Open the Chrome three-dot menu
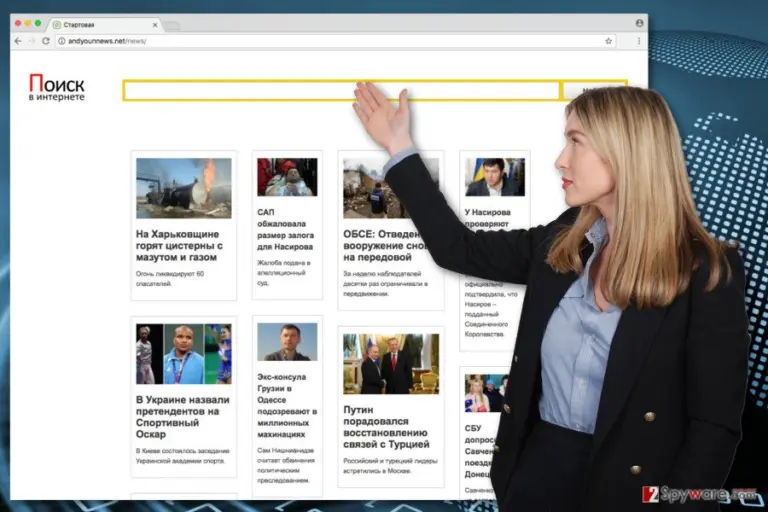Screen dimensions: 768x512 pos(639,41)
